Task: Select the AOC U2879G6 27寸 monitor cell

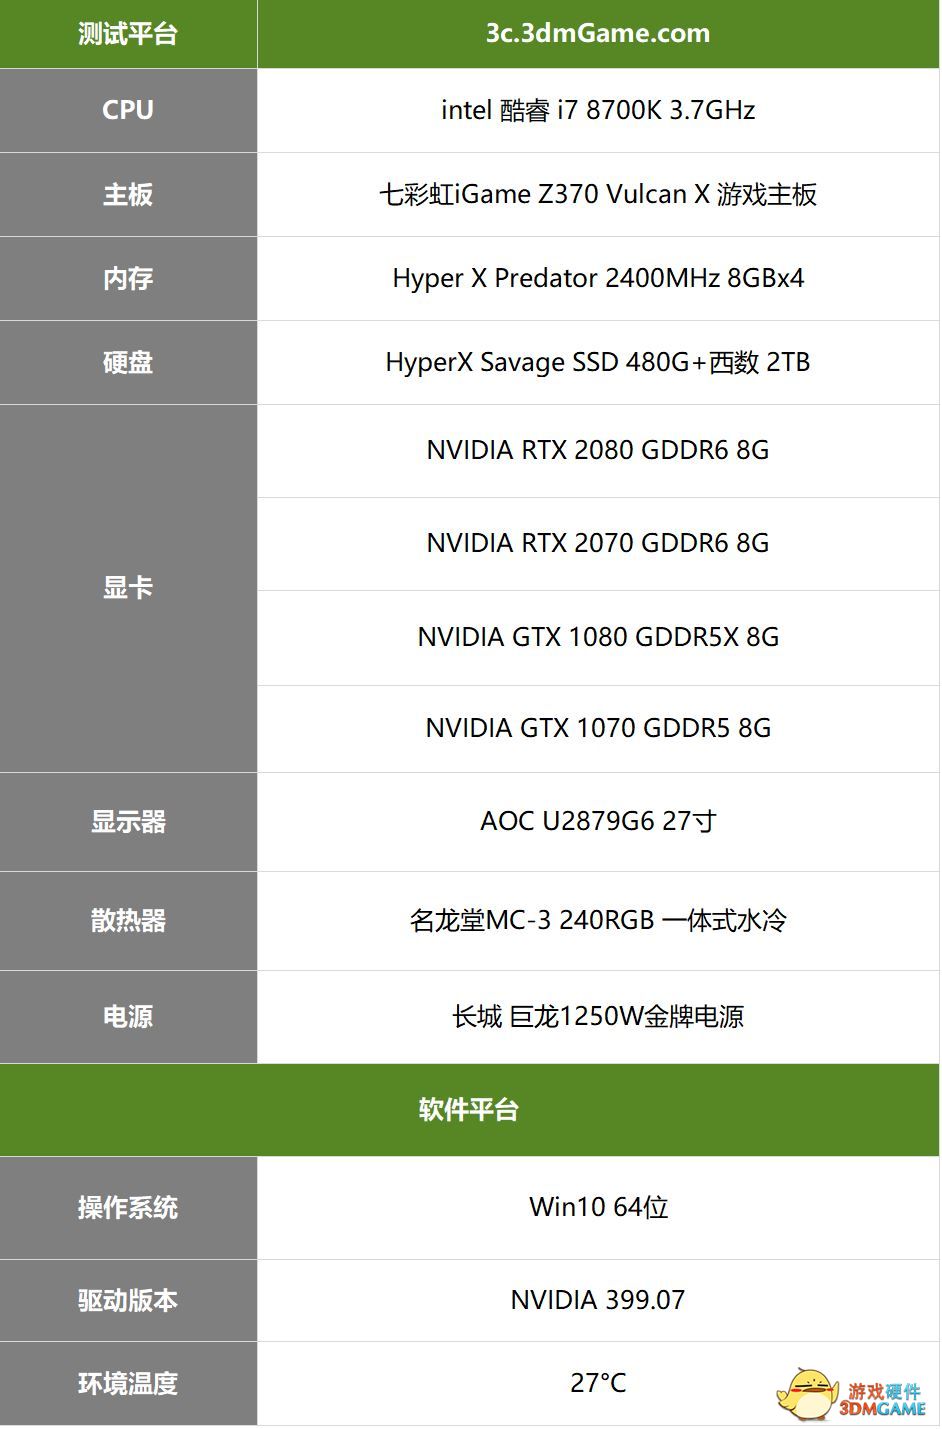Action: [x=598, y=821]
